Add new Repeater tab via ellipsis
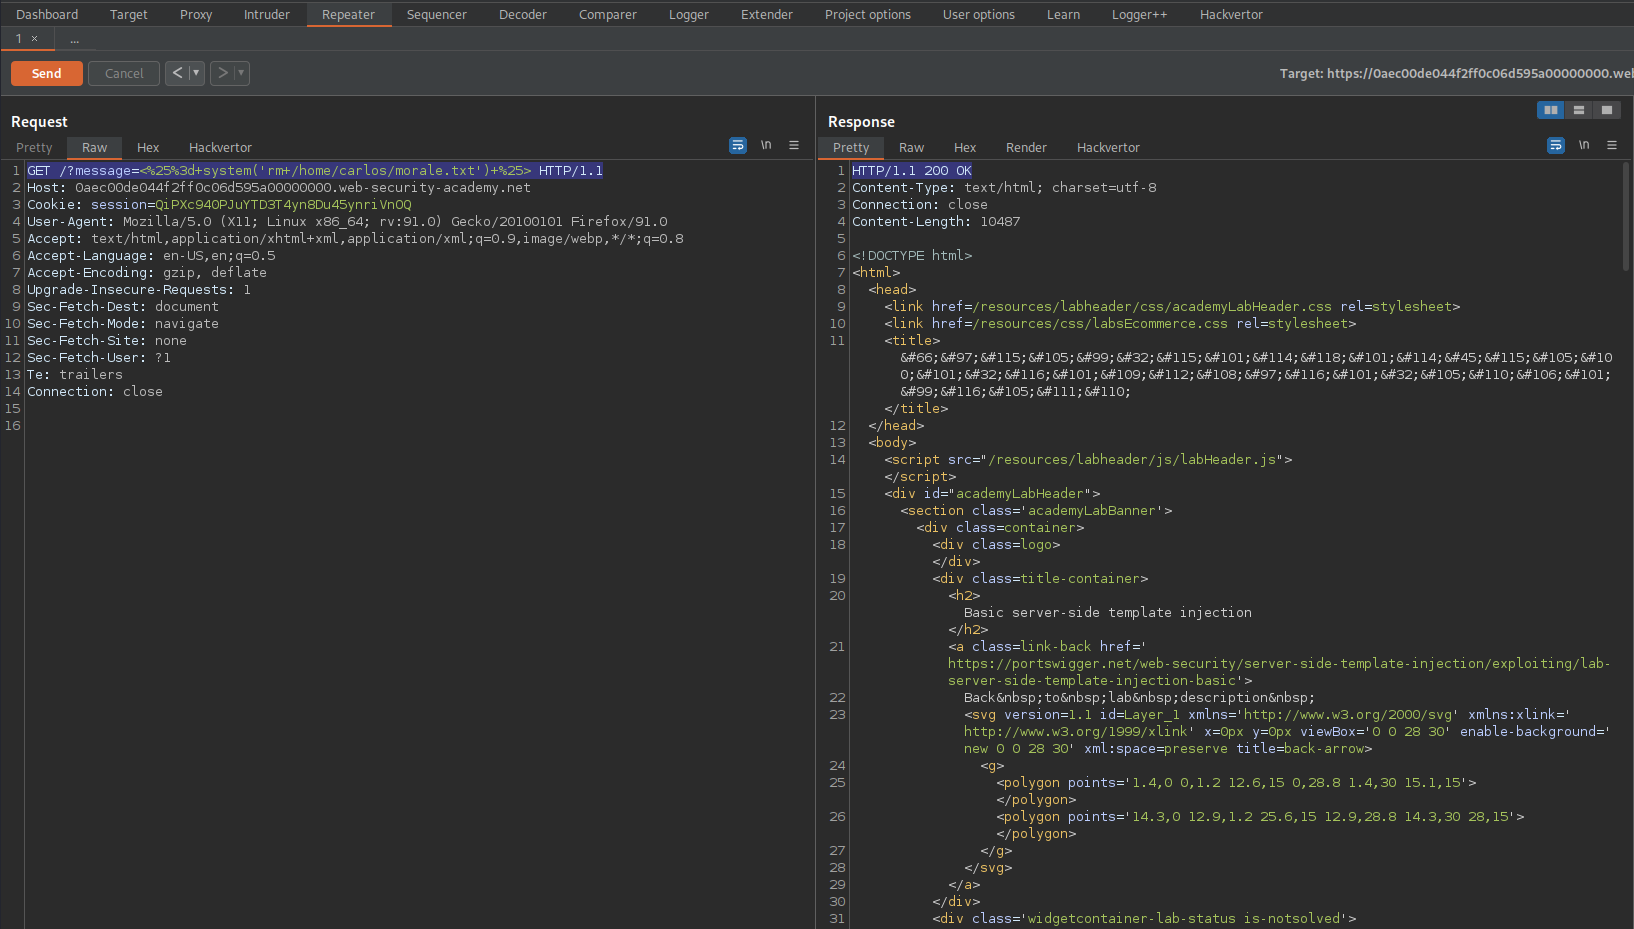This screenshot has width=1634, height=929. 74,39
